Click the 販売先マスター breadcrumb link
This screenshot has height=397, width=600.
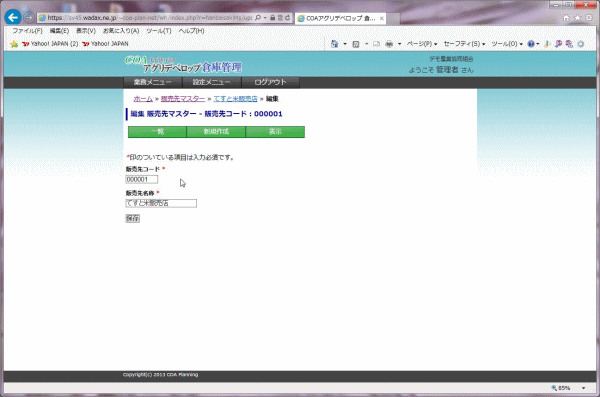coord(183,99)
